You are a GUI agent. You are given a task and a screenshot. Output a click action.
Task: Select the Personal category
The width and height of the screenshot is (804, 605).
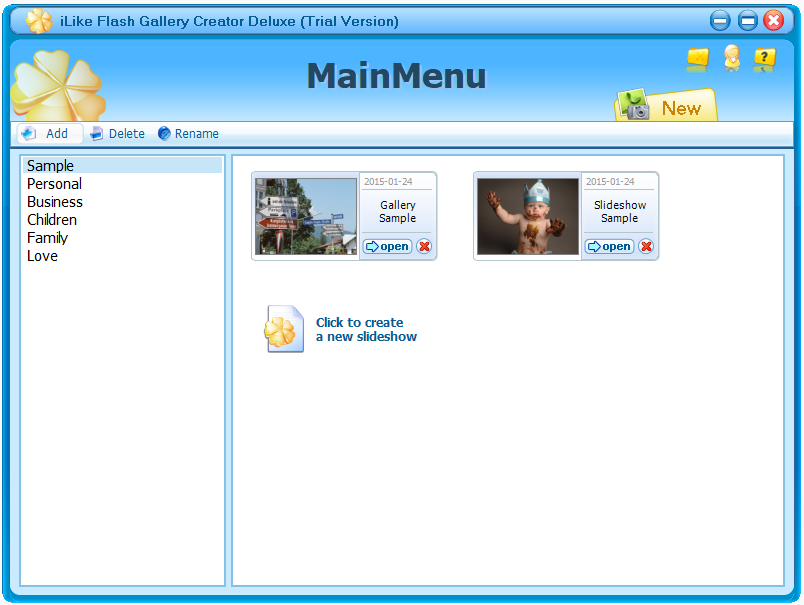coord(54,184)
